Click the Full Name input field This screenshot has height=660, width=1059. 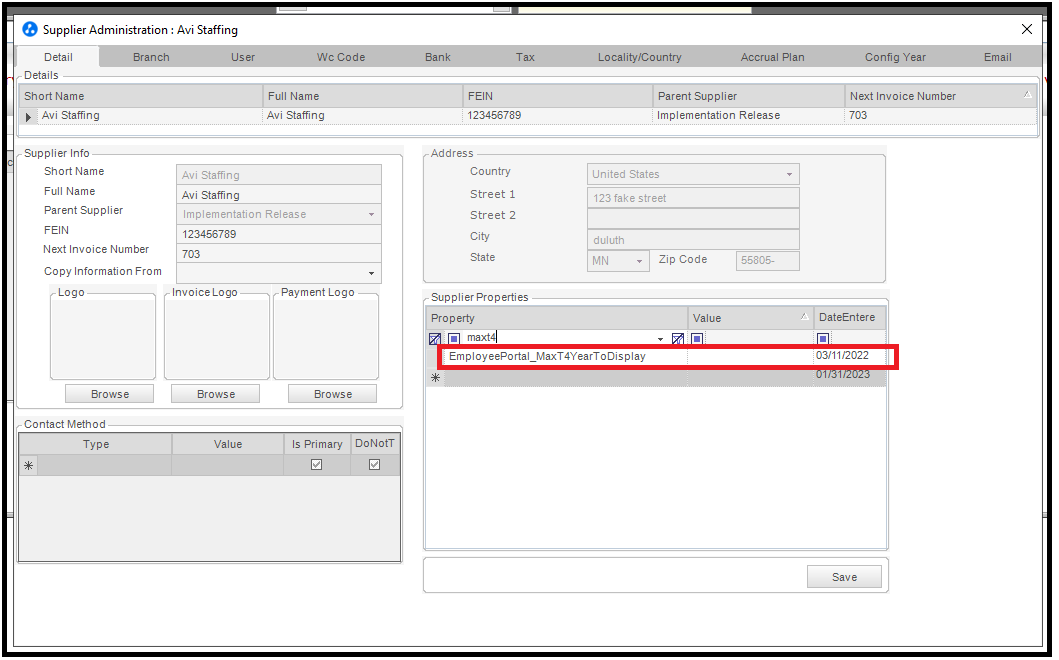(278, 195)
